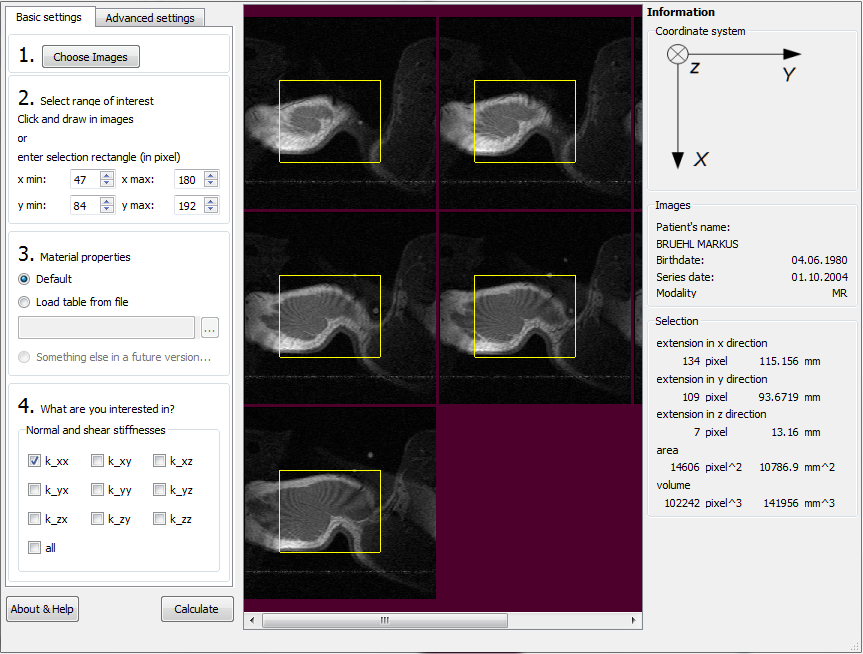Screen dimensions: 863x654
Task: Select the Default material properties radio
Action: tap(25, 279)
